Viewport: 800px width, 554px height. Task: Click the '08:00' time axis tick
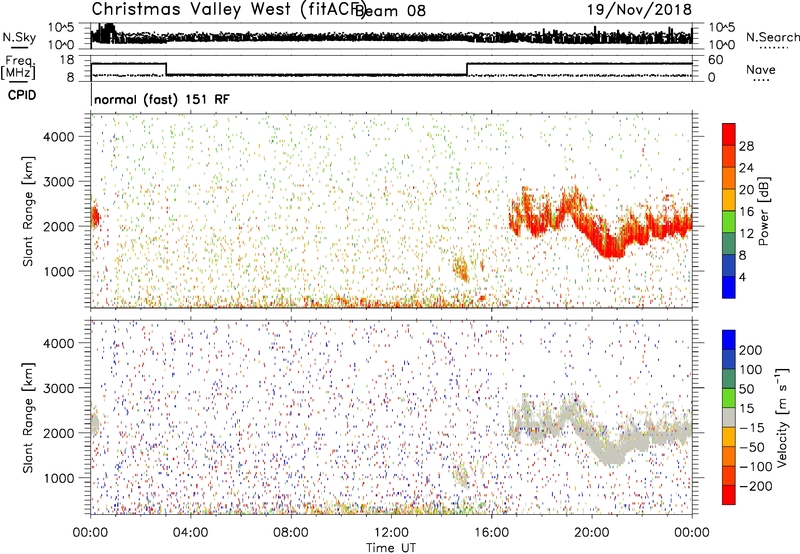pyautogui.click(x=291, y=533)
